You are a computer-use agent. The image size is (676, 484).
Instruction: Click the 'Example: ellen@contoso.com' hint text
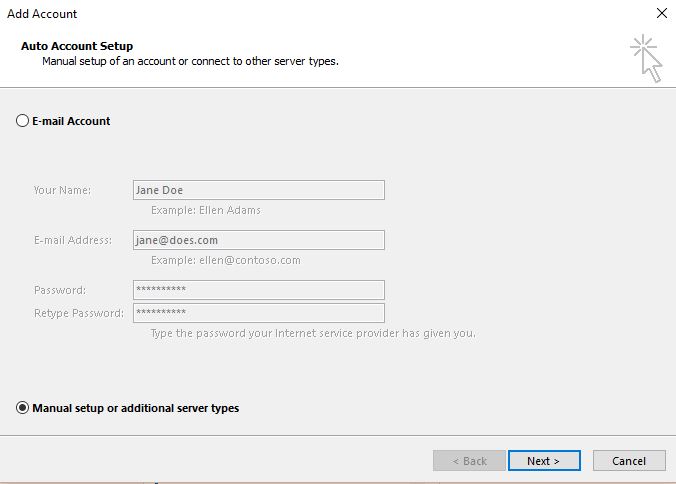tap(225, 260)
